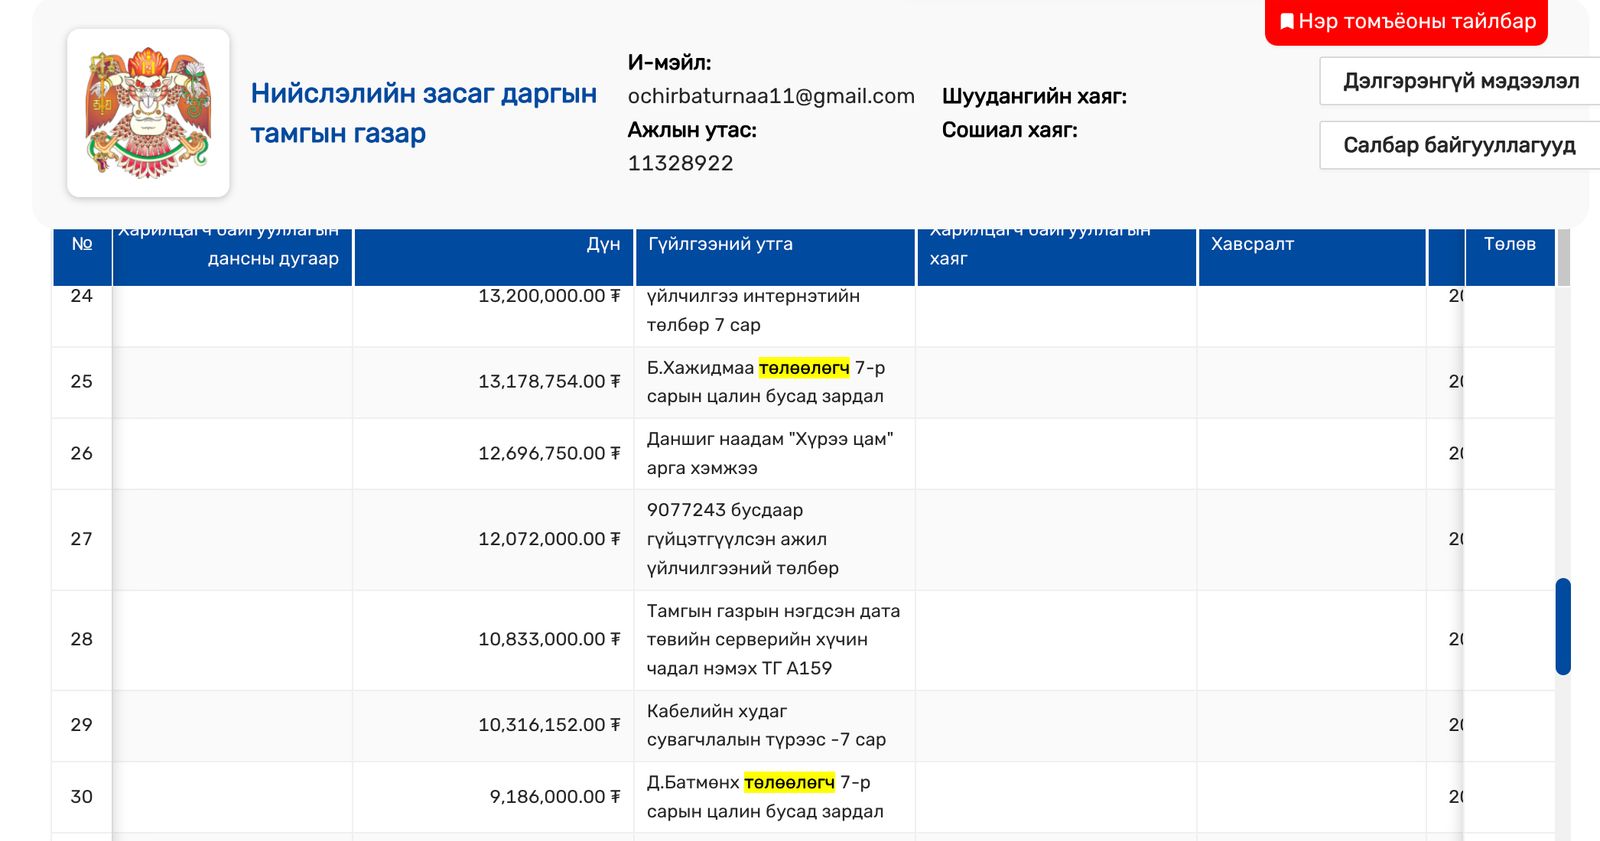The width and height of the screenshot is (1600, 841).
Task: Click the phone number 11328922
Action: coord(680,163)
